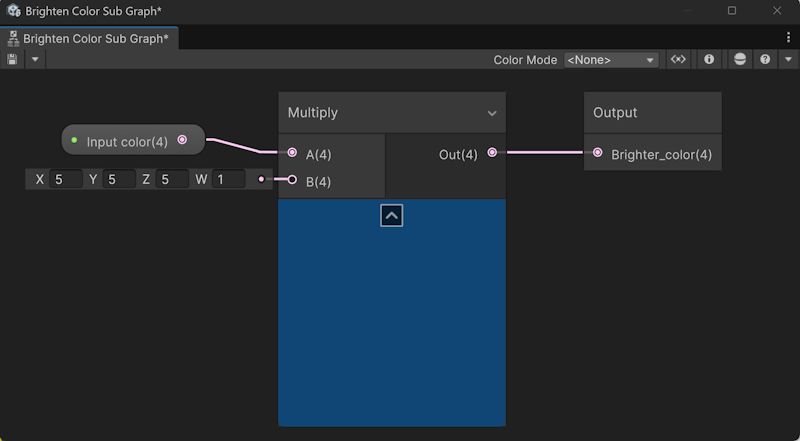Select the Output node title
Viewport: 800px width, 441px height.
(x=615, y=113)
